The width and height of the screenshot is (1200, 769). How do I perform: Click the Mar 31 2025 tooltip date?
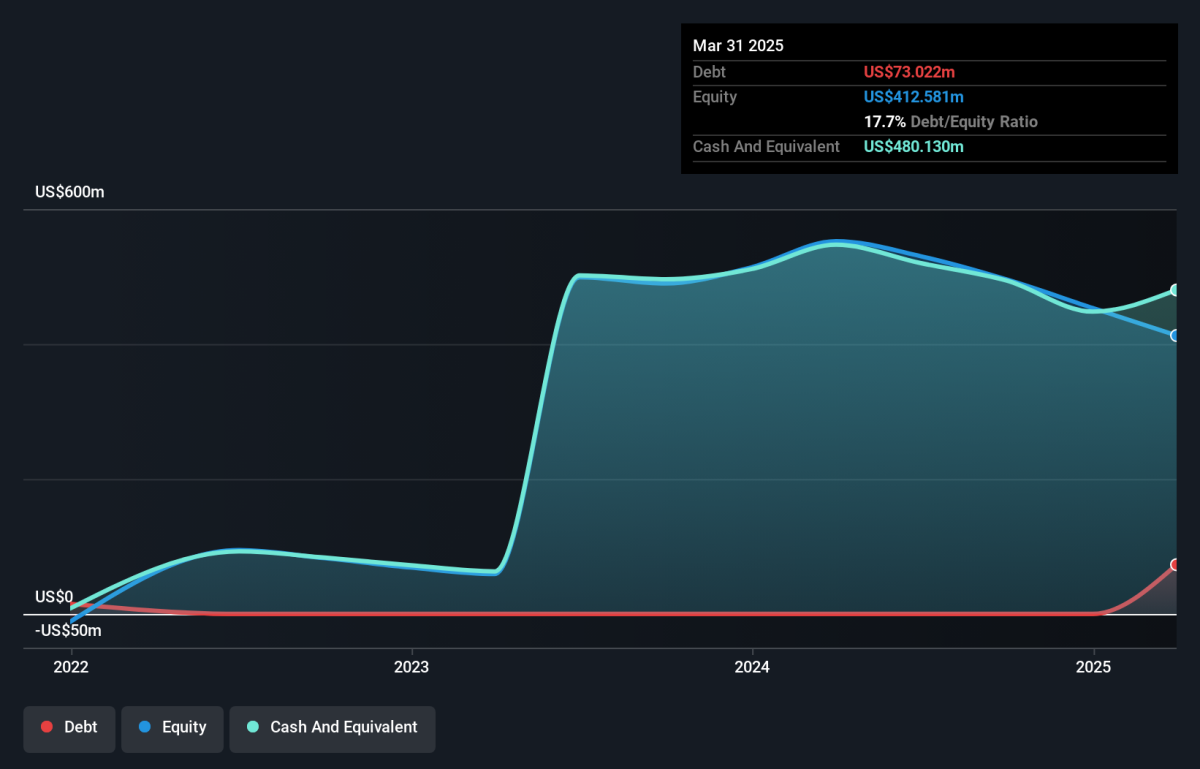point(738,46)
